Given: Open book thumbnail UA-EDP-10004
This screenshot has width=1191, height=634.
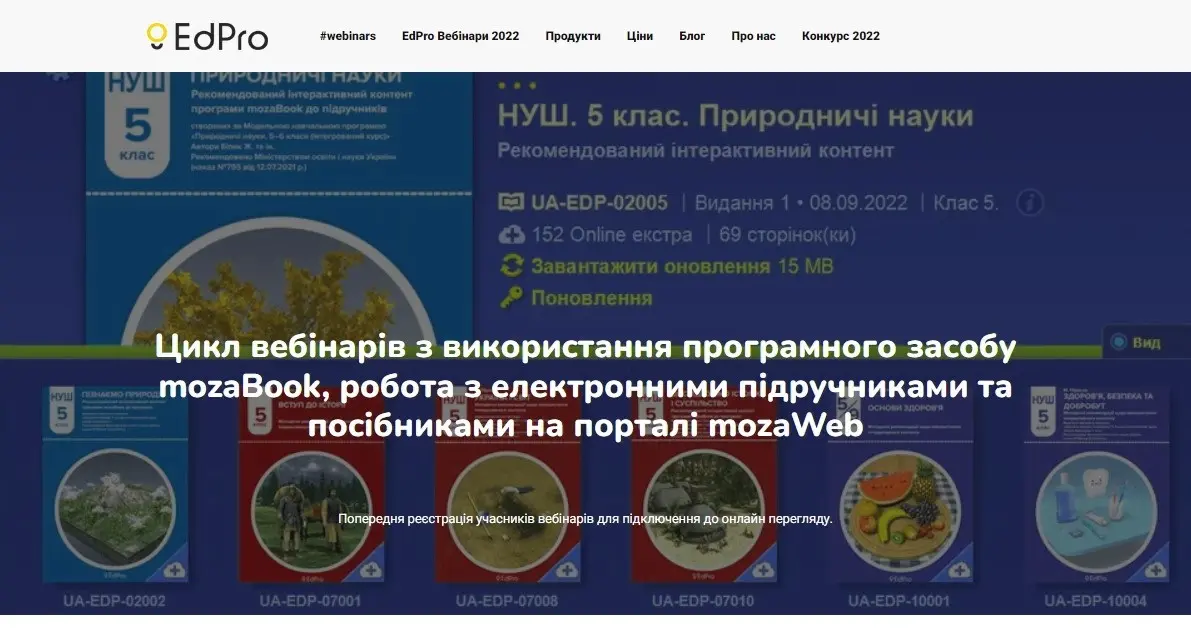Looking at the screenshot, I should (1096, 484).
